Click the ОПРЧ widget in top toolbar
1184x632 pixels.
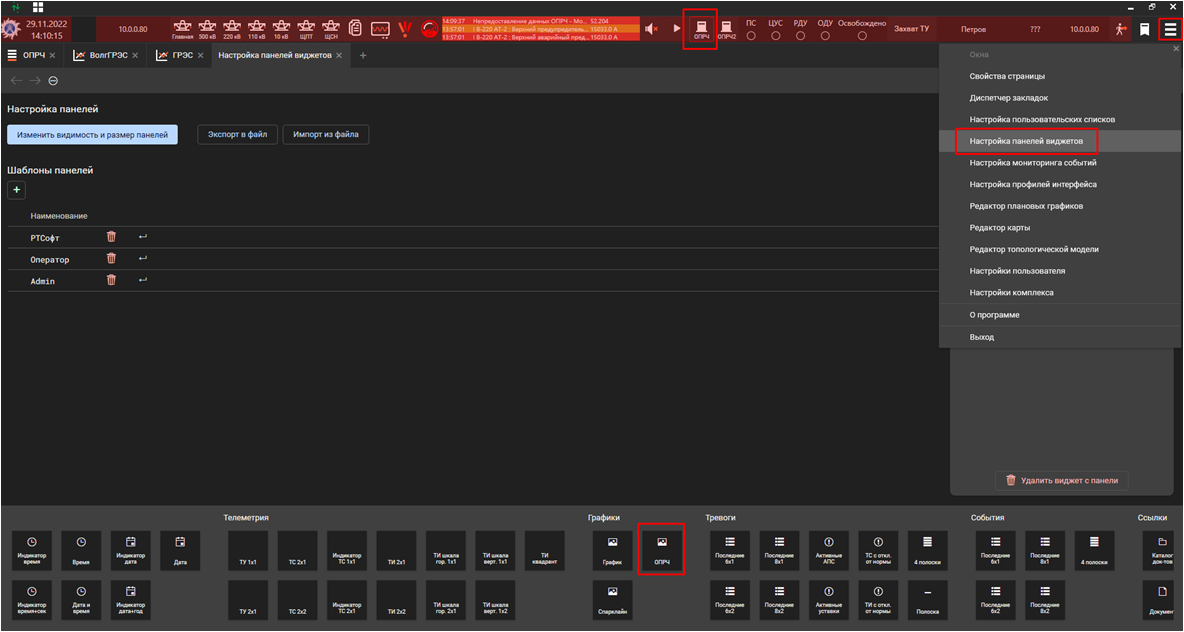point(700,29)
